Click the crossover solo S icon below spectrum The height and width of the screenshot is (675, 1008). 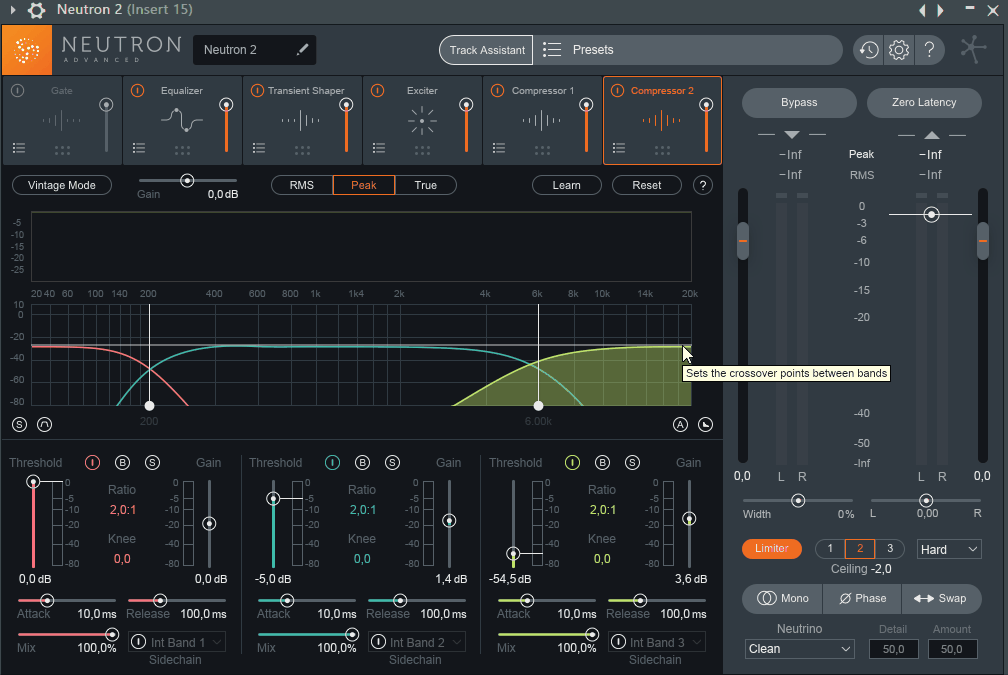[19, 424]
